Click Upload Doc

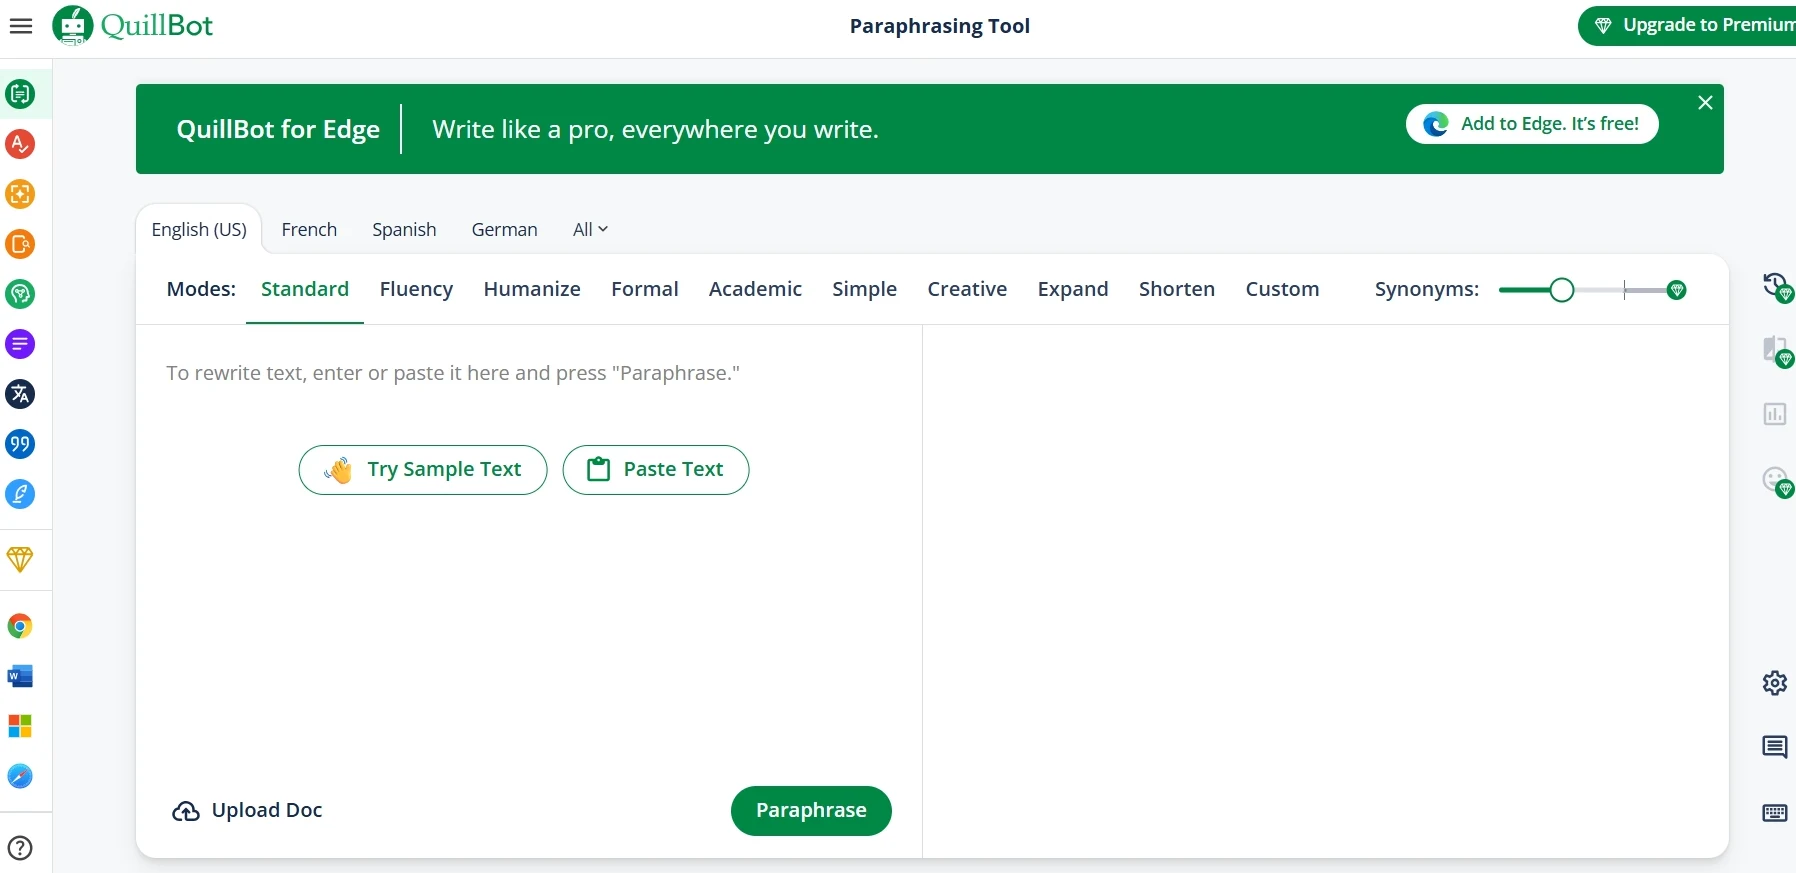click(x=247, y=811)
